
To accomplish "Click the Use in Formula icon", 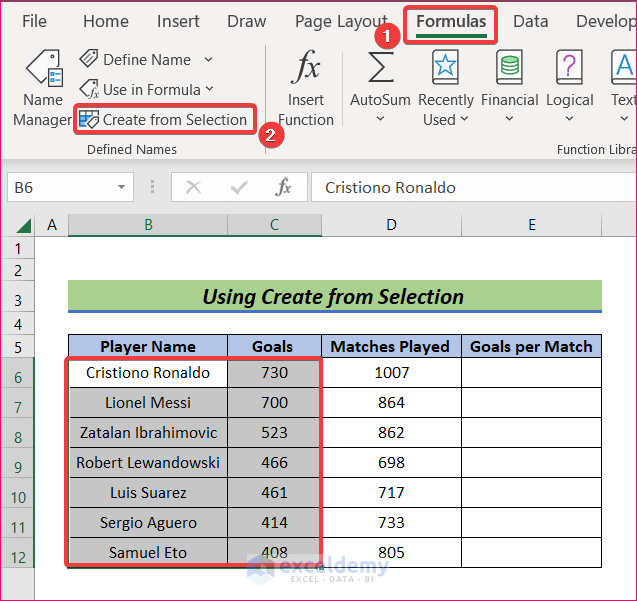I will pyautogui.click(x=89, y=89).
